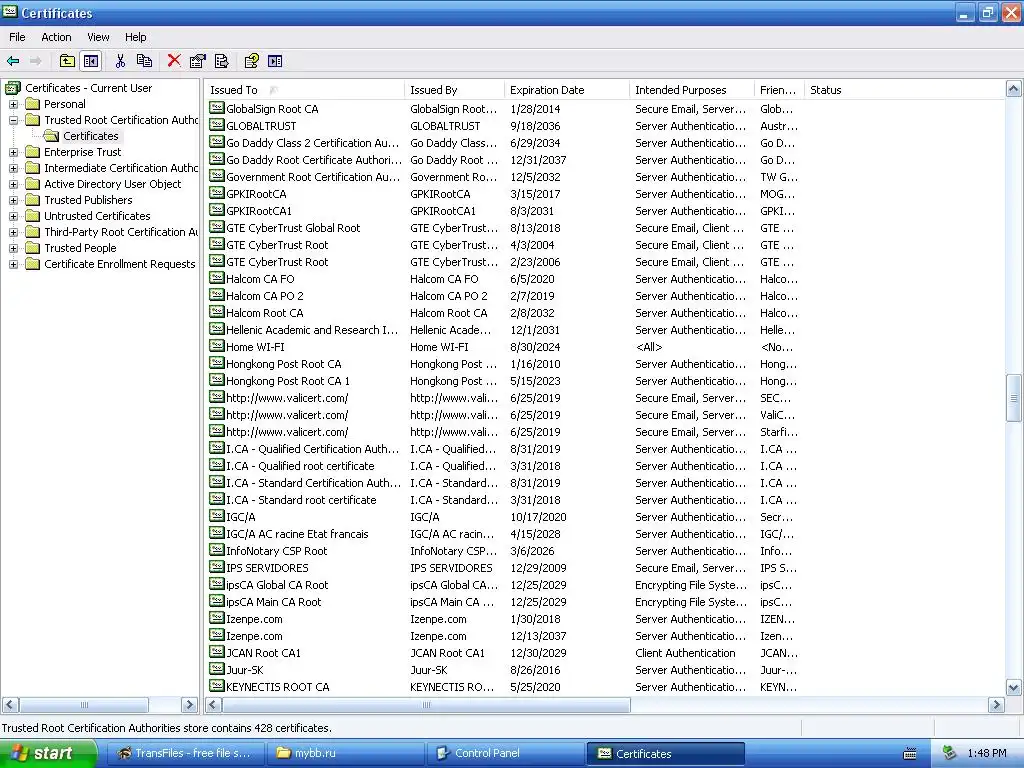Click list horizontal scrollbar right arrow
1024x768 pixels.
(996, 704)
